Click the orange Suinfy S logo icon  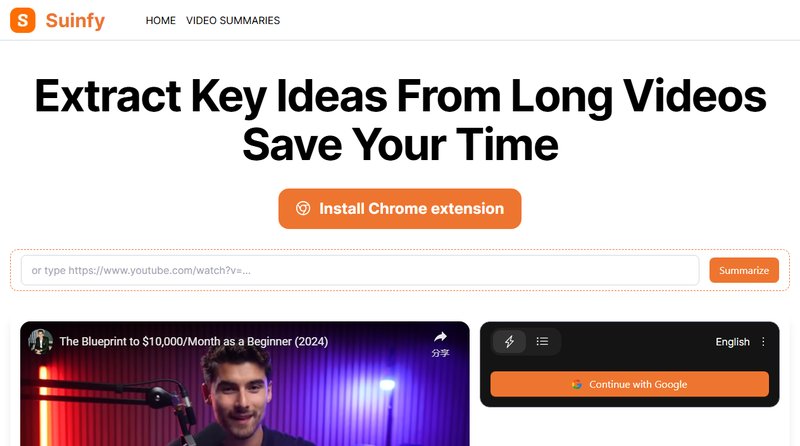pyautogui.click(x=22, y=20)
